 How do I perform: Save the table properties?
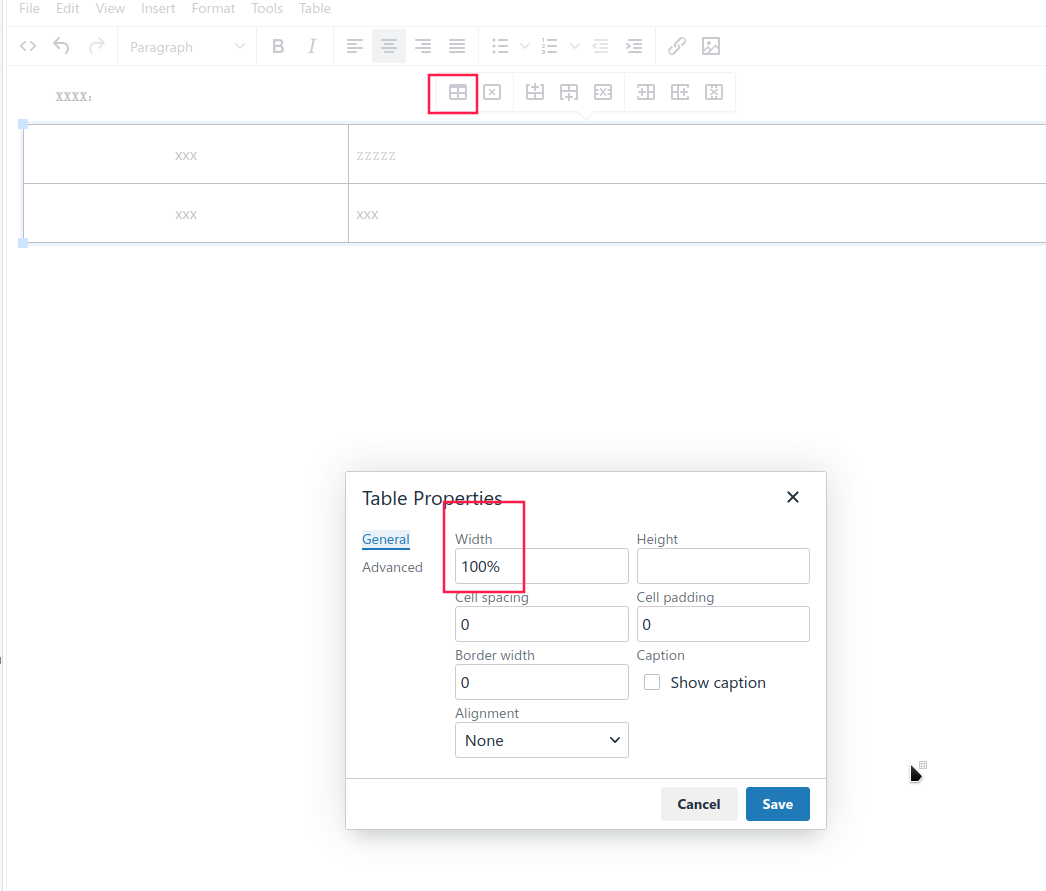777,804
